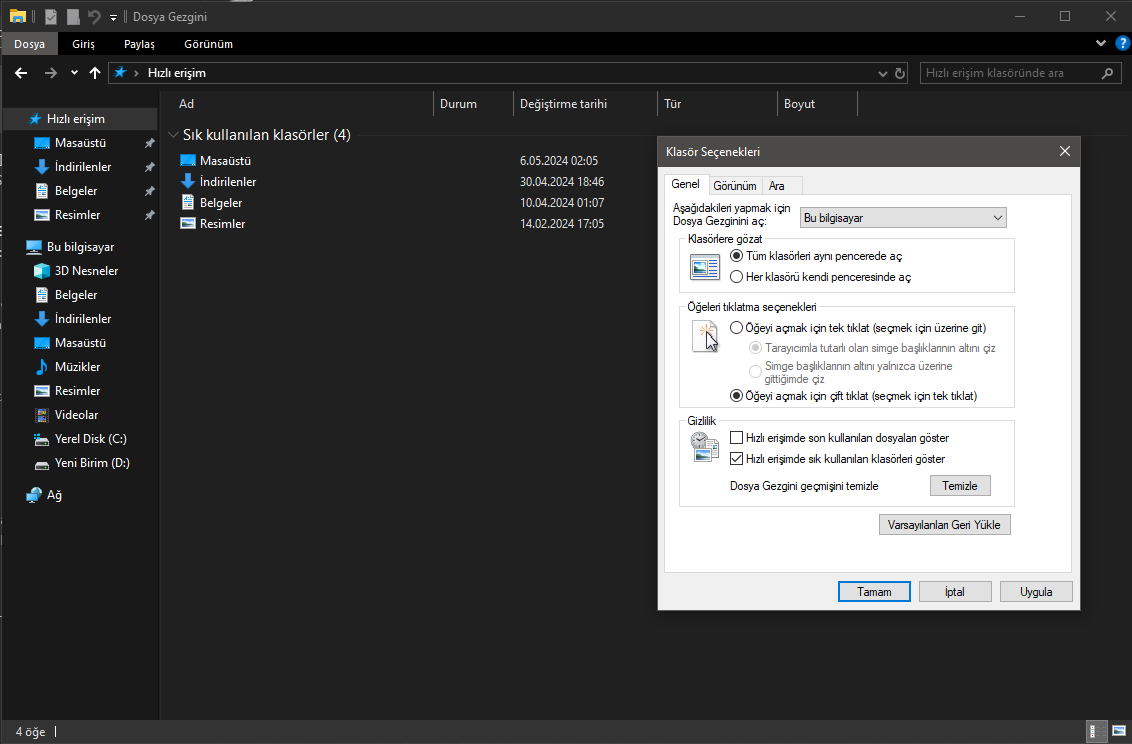This screenshot has height=744, width=1132.
Task: Cancel with the İptal button
Action: (x=955, y=592)
